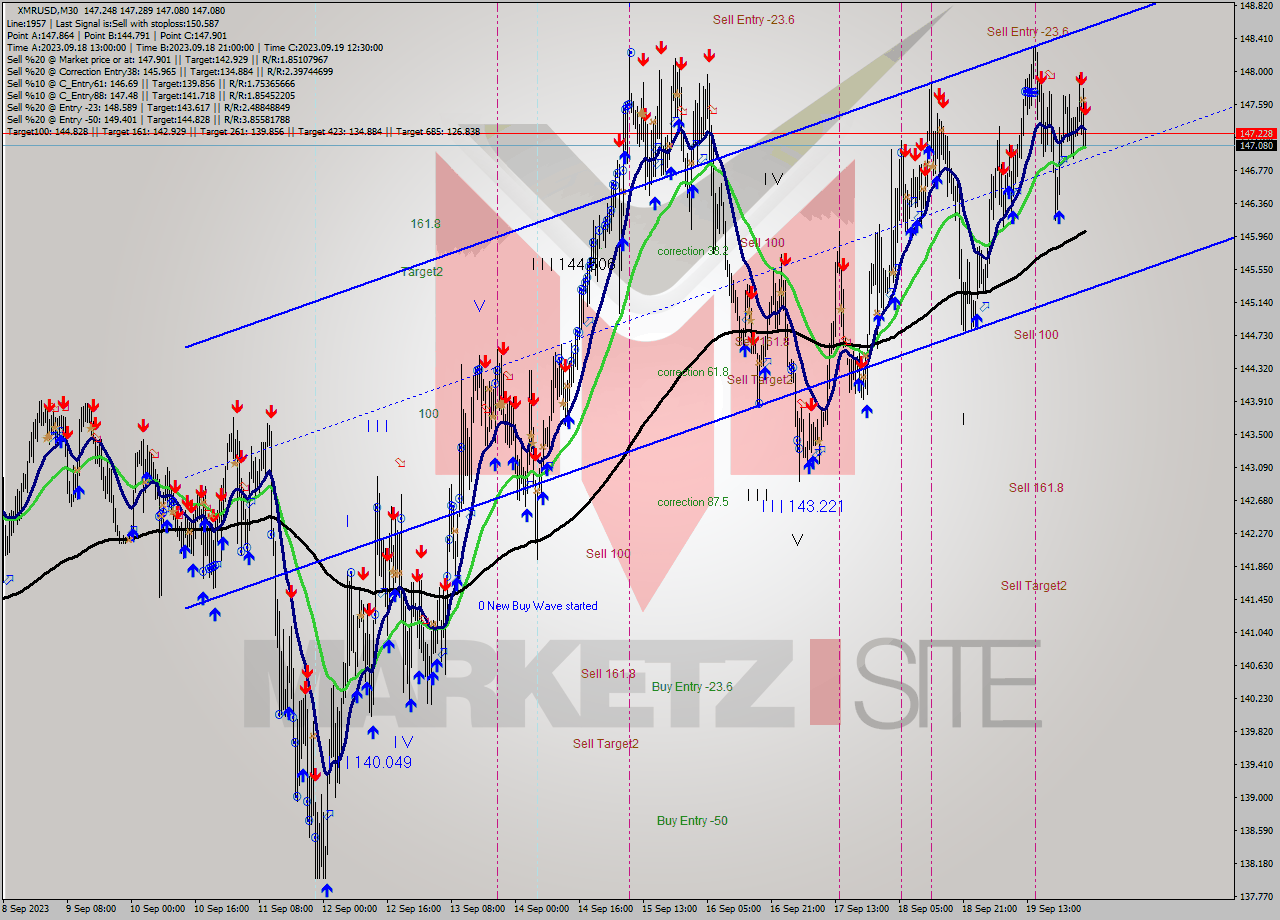Select the 'correction 61.8' label
Screen dimensions: 1280x920
pos(692,372)
